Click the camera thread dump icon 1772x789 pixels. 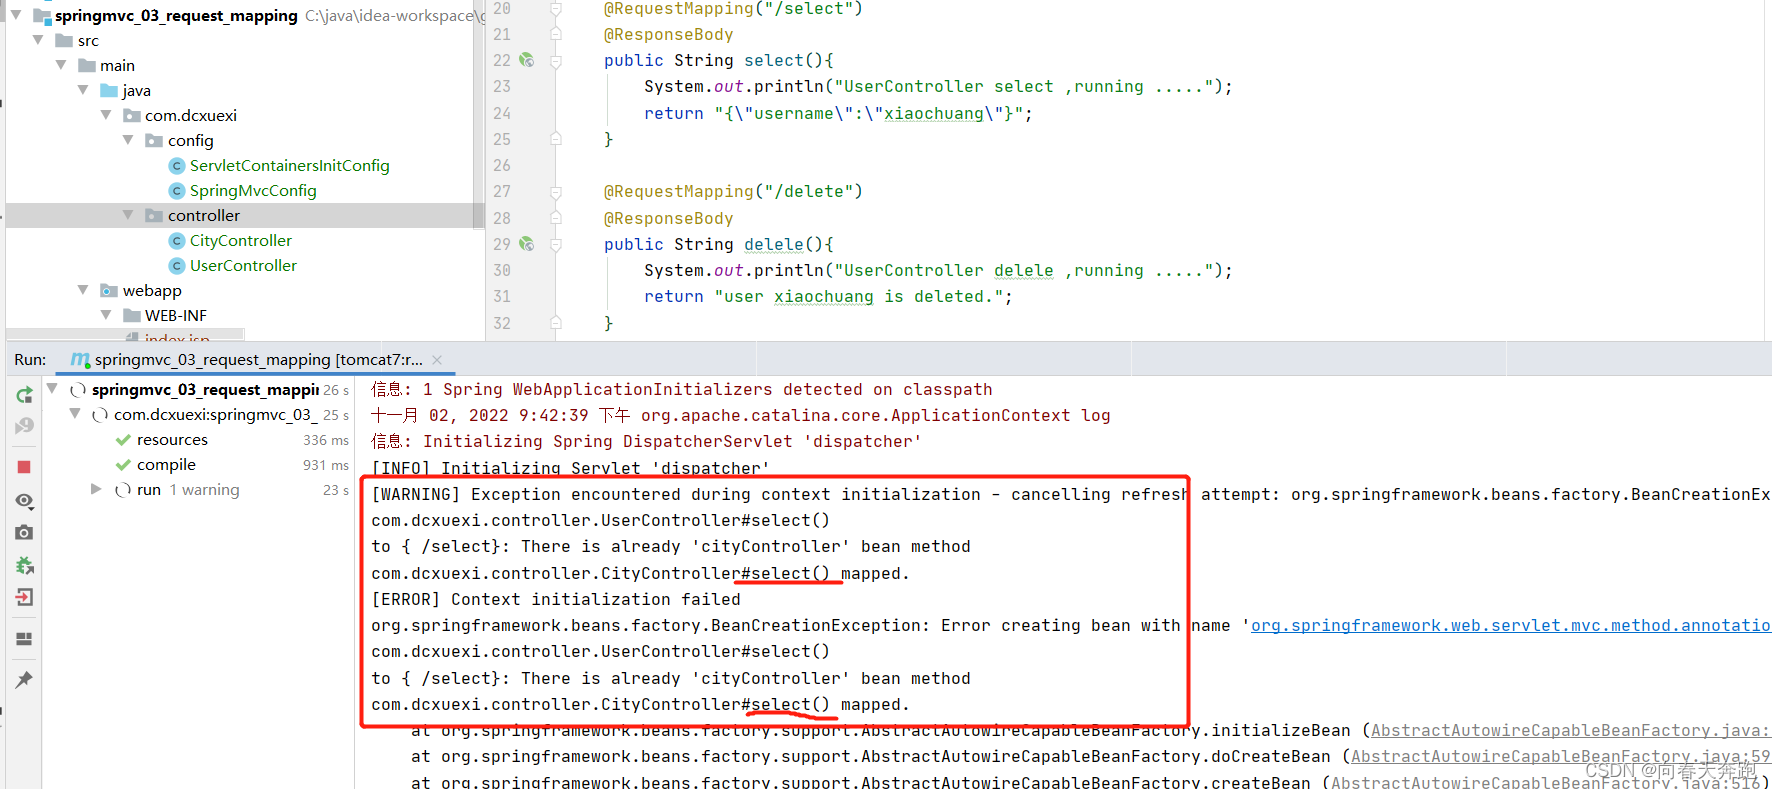[24, 533]
